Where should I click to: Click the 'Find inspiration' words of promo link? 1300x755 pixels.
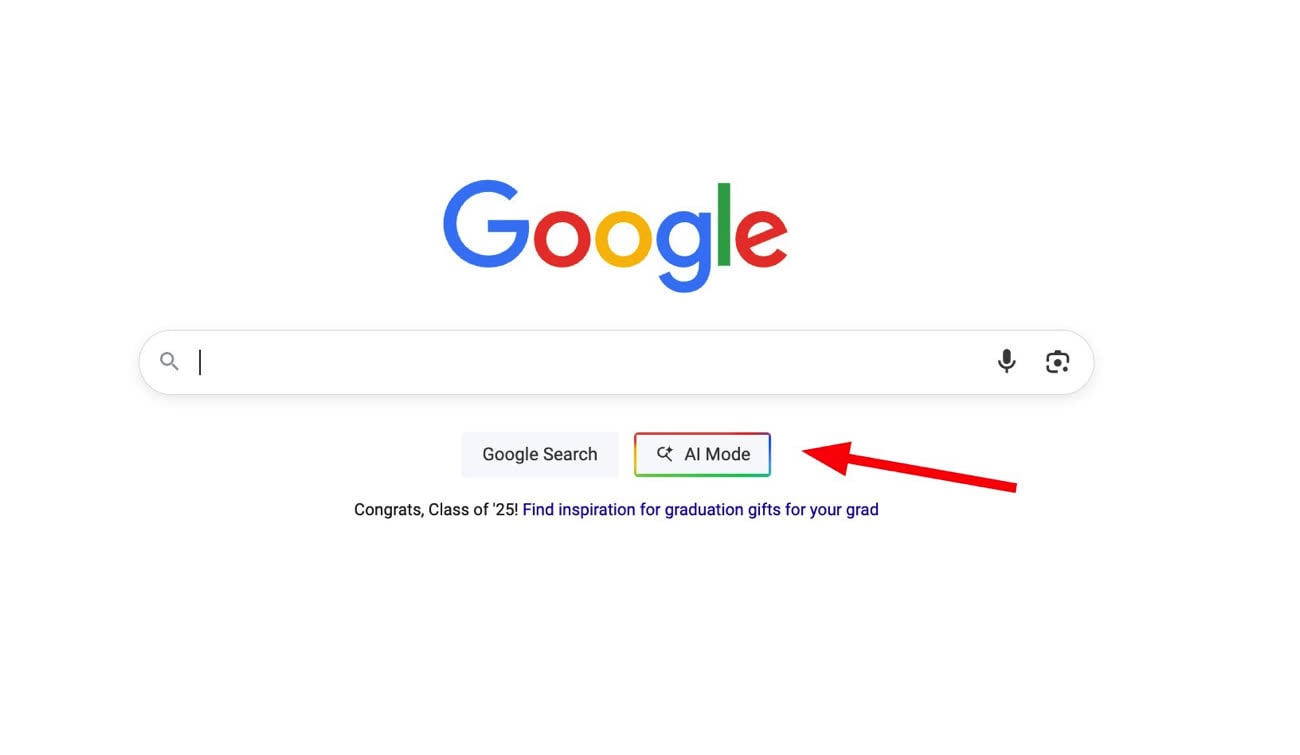[578, 510]
